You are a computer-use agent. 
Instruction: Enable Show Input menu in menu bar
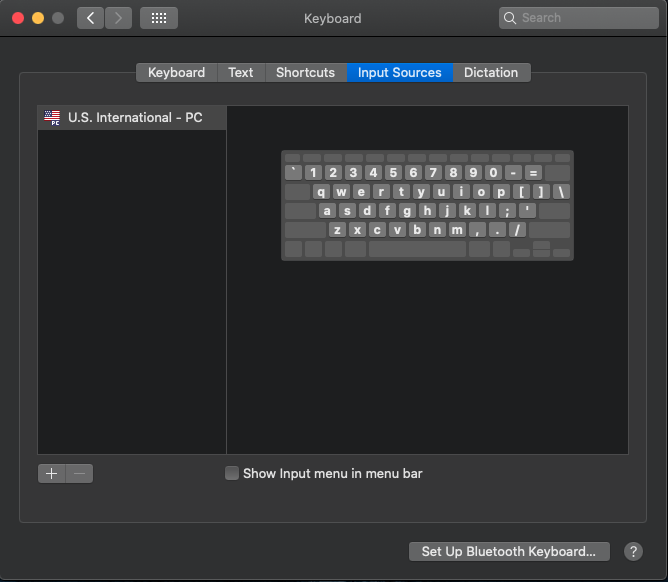pos(232,473)
